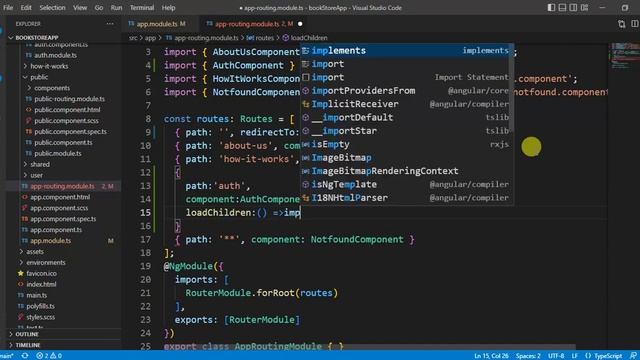
Task: Open app.component.ts in explorer
Action: (56, 230)
